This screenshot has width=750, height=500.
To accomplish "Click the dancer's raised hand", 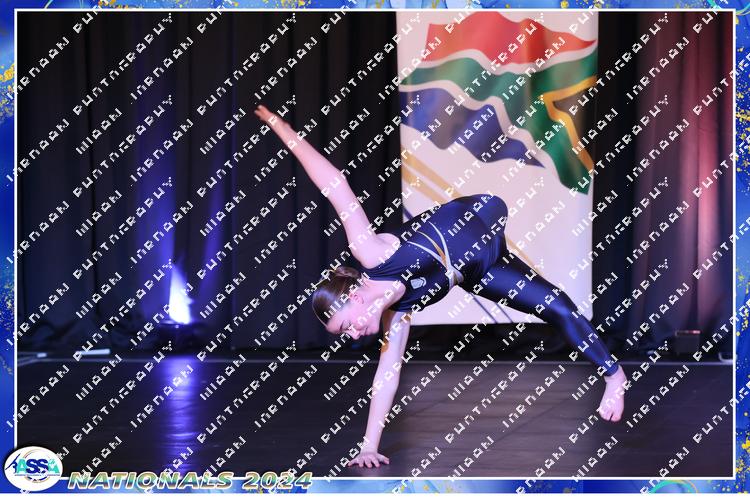I will coord(264,113).
